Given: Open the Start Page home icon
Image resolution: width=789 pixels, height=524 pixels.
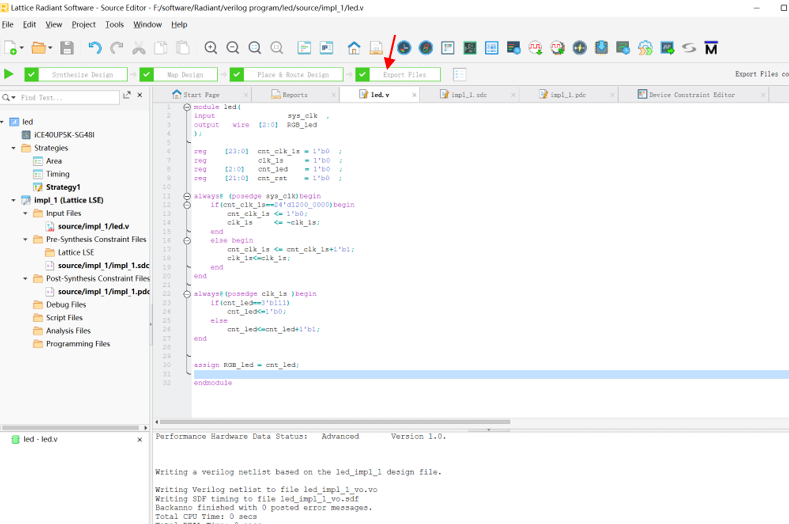Looking at the screenshot, I should pyautogui.click(x=354, y=48).
